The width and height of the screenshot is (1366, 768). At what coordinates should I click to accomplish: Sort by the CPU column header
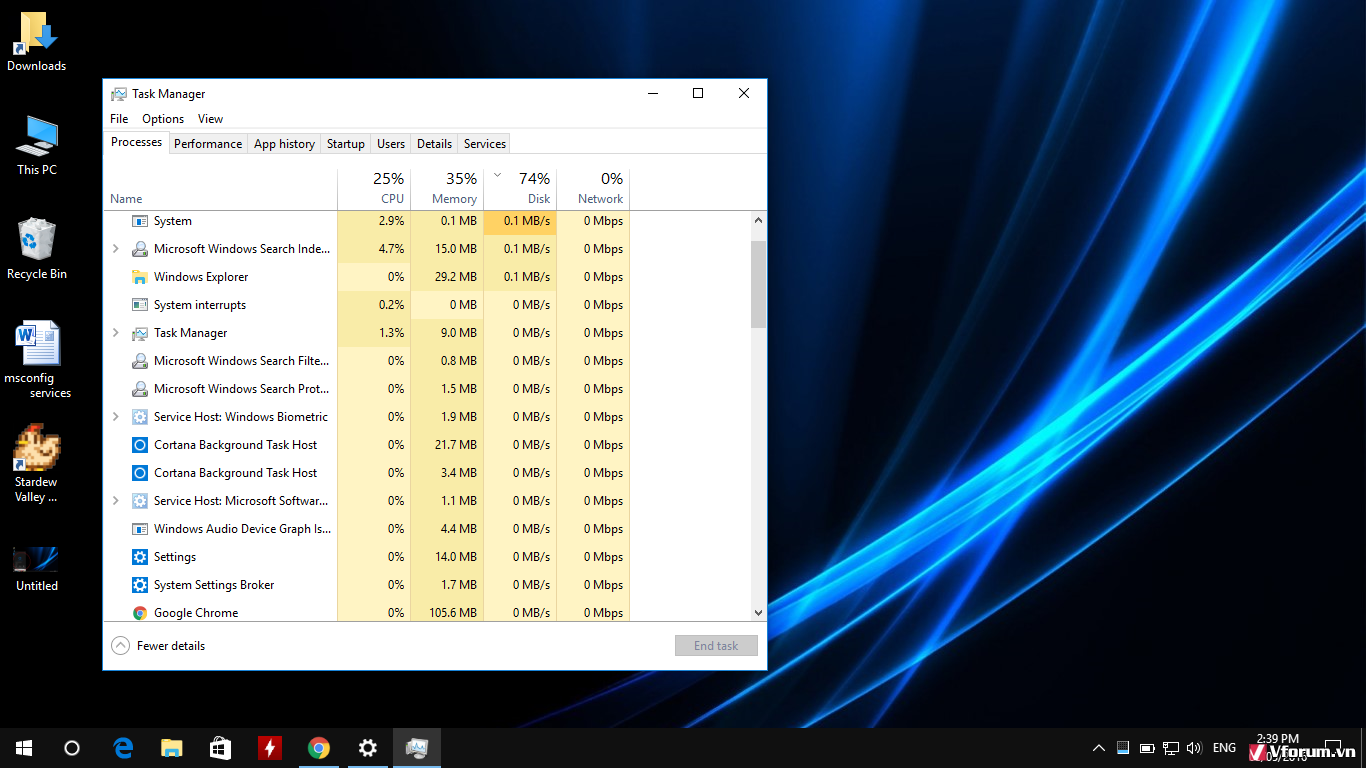click(374, 188)
